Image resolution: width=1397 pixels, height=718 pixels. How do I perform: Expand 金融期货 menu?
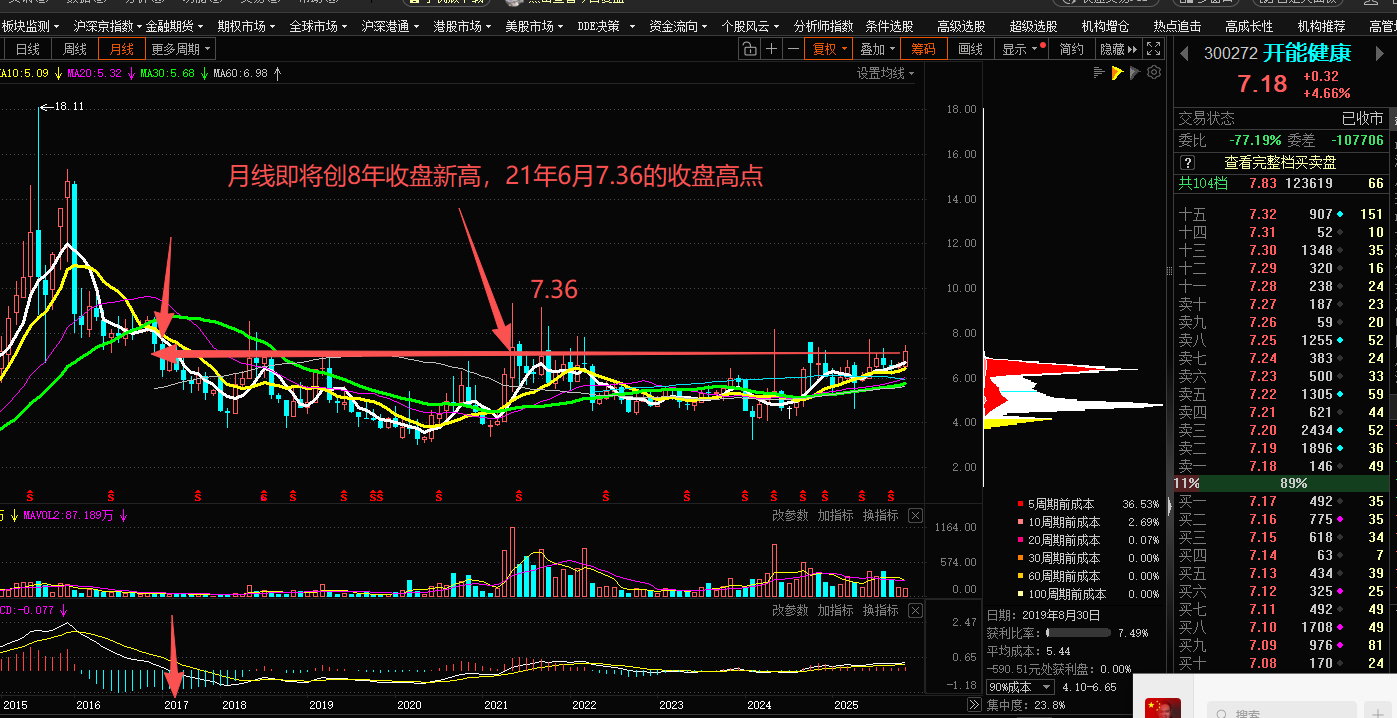(174, 26)
